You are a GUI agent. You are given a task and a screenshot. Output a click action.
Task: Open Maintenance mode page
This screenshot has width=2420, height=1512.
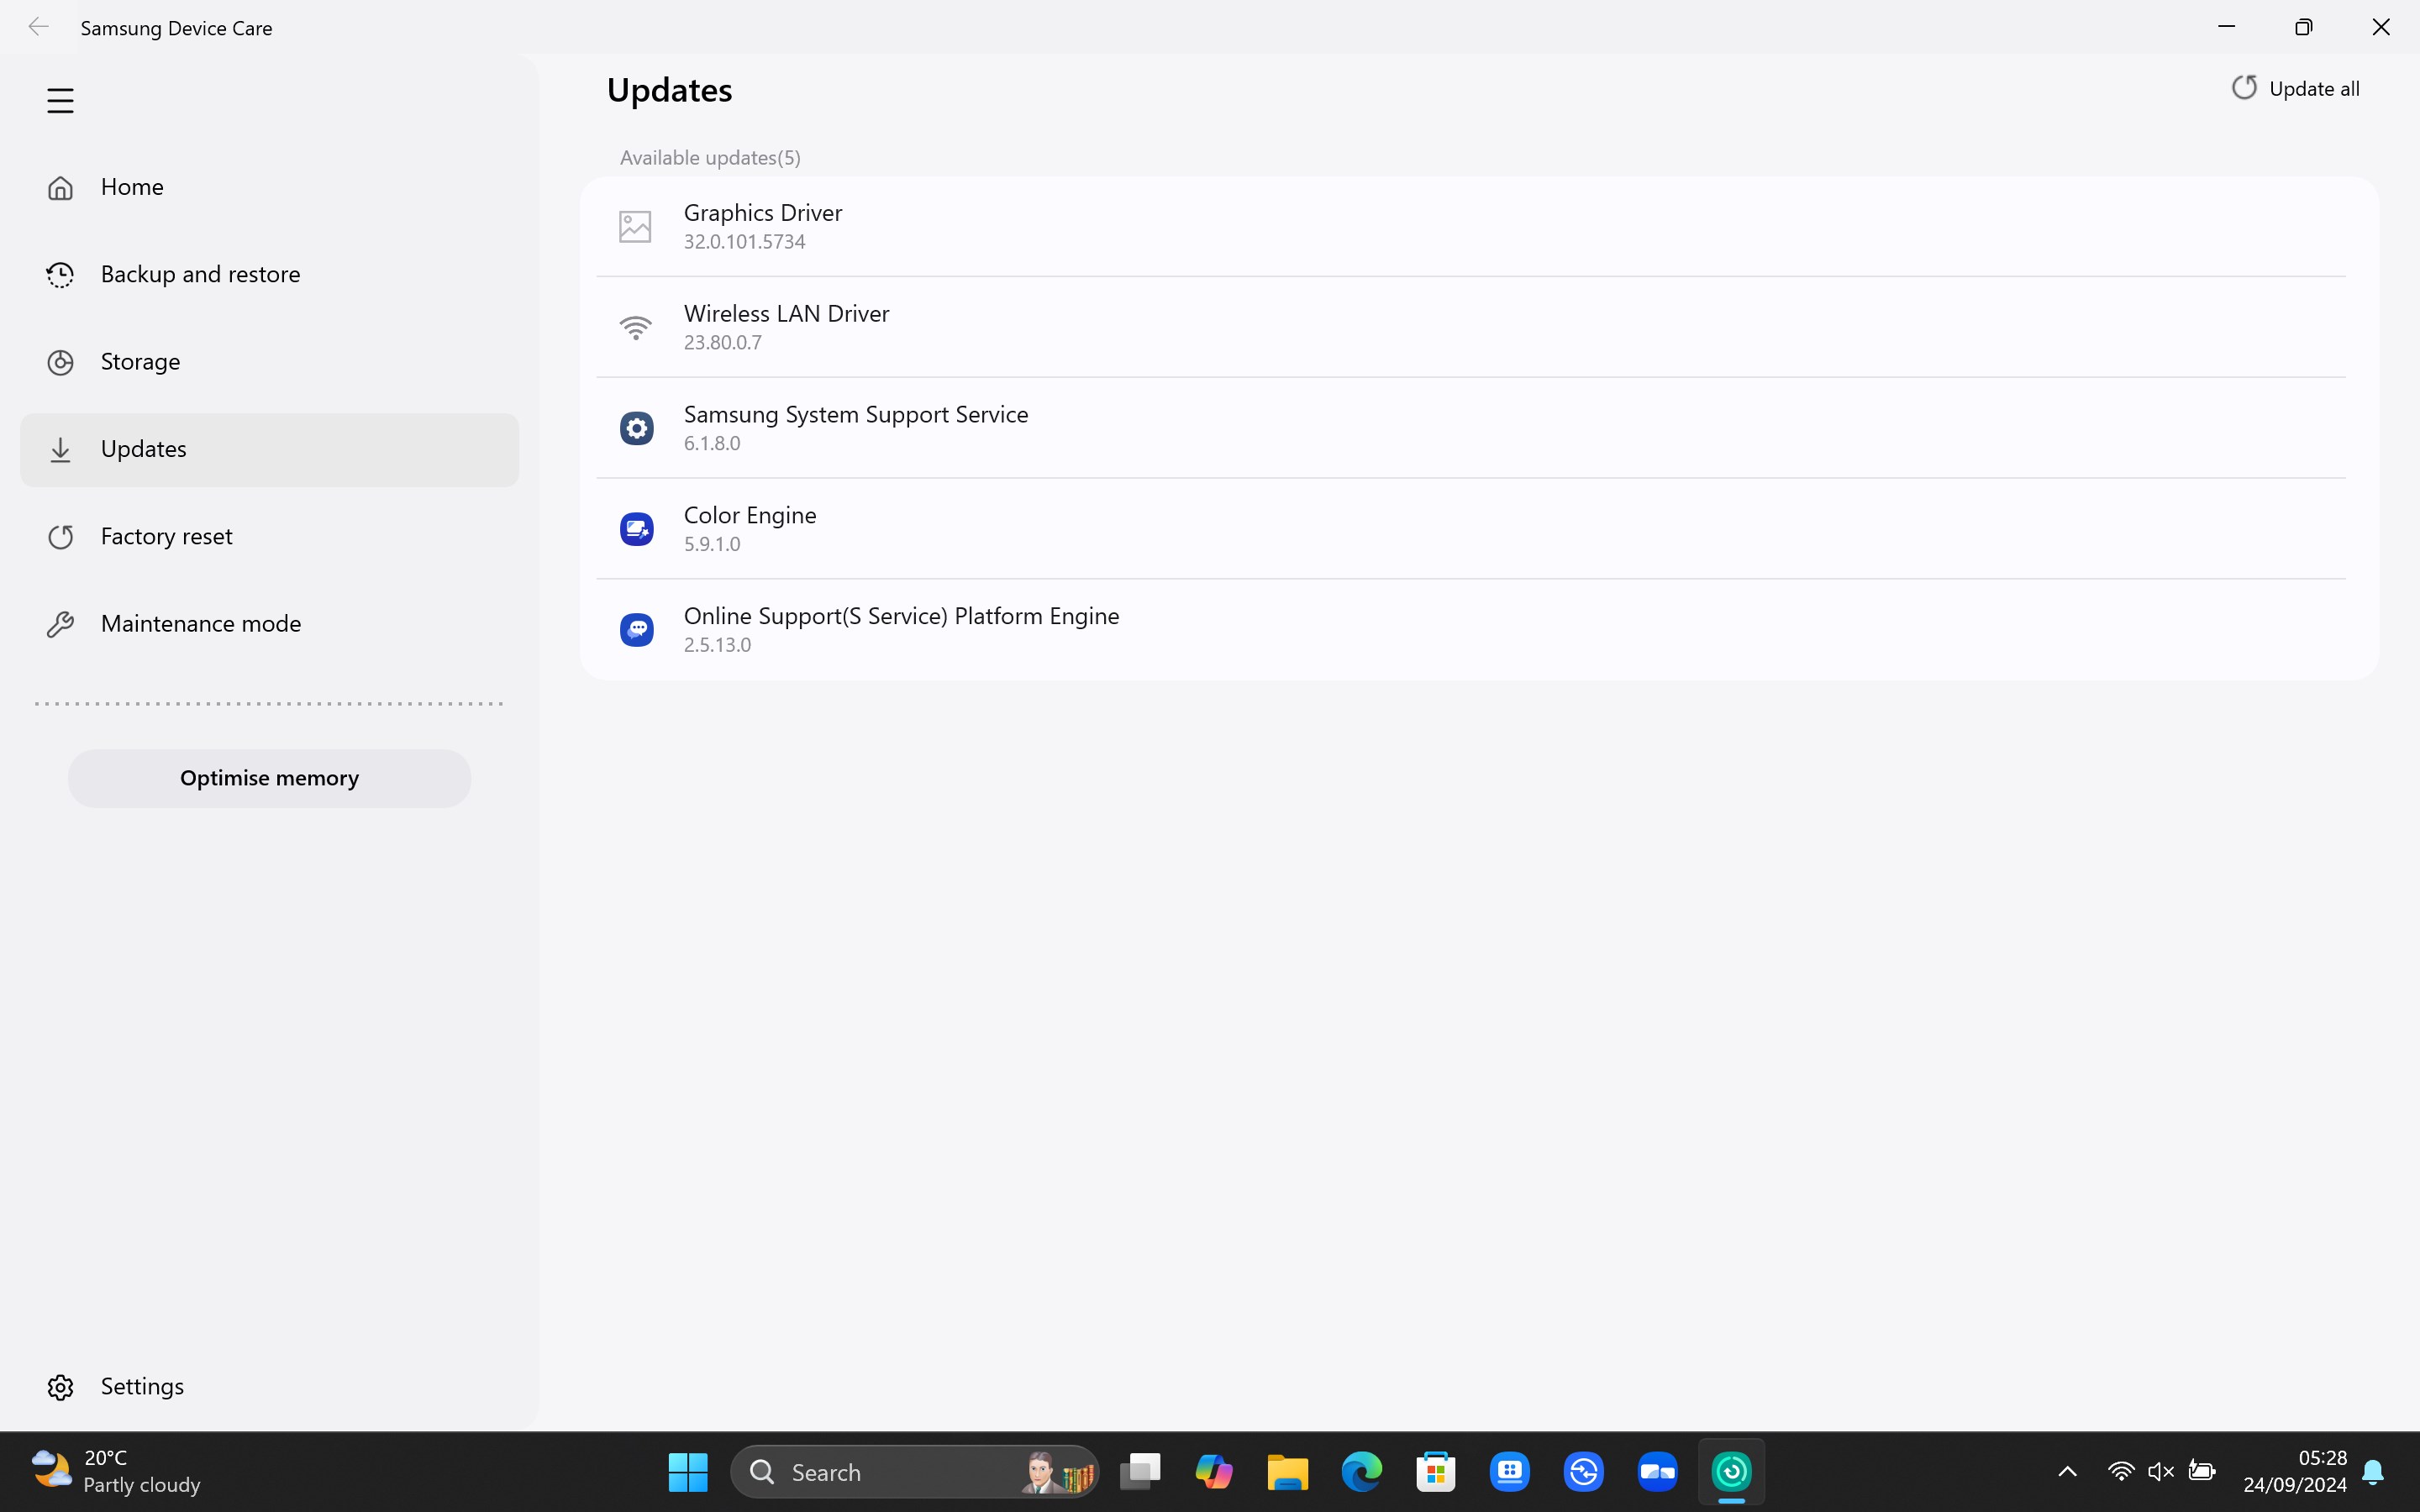pyautogui.click(x=200, y=624)
